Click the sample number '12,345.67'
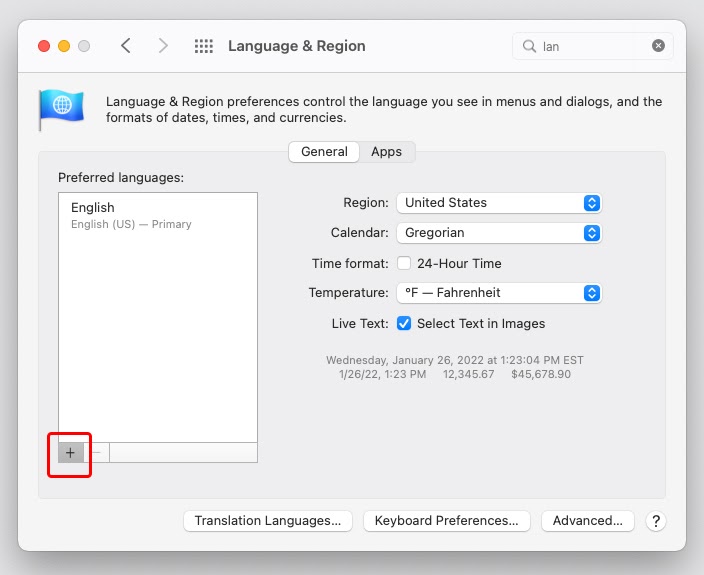704x575 pixels. click(x=469, y=374)
